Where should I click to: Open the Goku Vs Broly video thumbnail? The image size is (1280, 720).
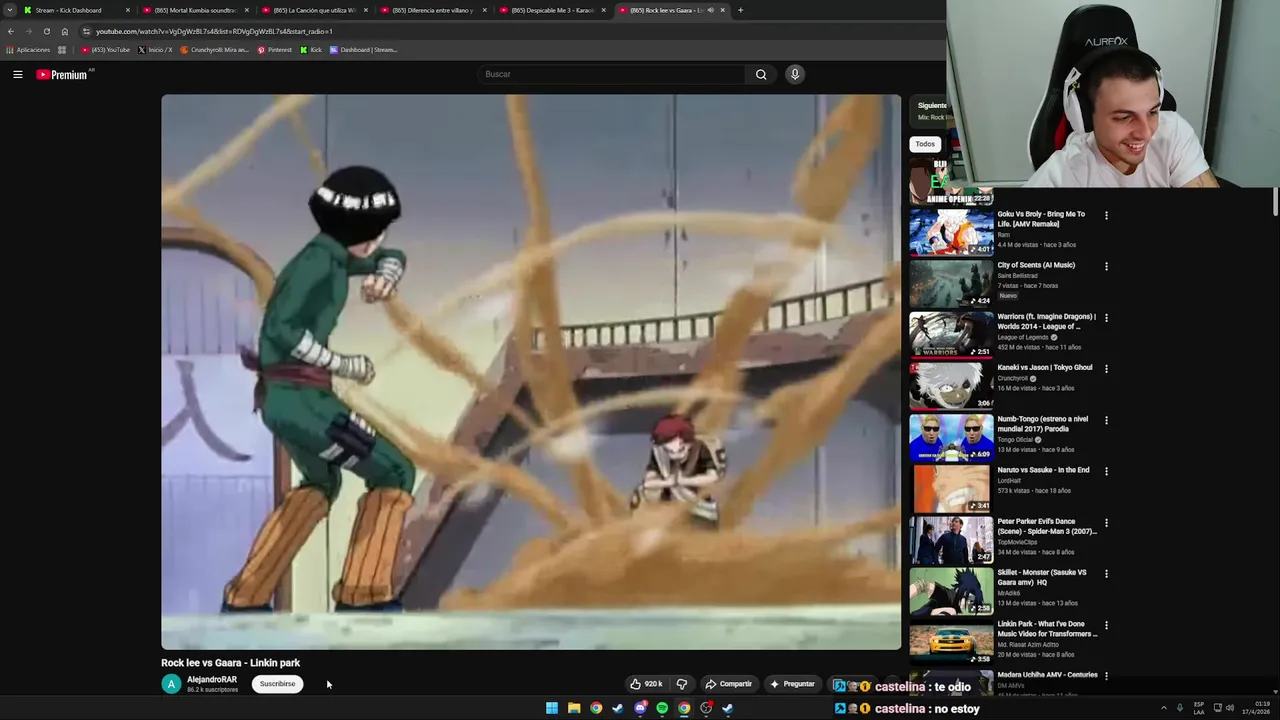[x=951, y=232]
